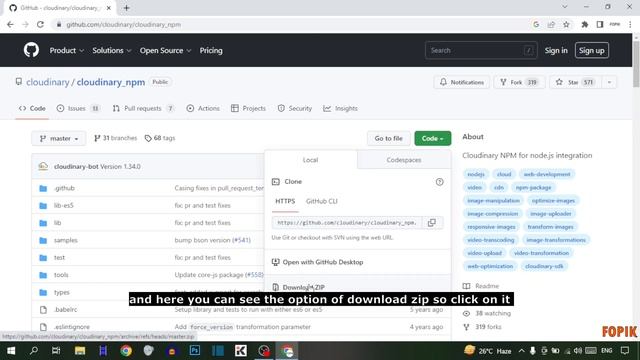Image resolution: width=640 pixels, height=360 pixels.
Task: Open Task View on taskbar
Action: tap(56, 351)
